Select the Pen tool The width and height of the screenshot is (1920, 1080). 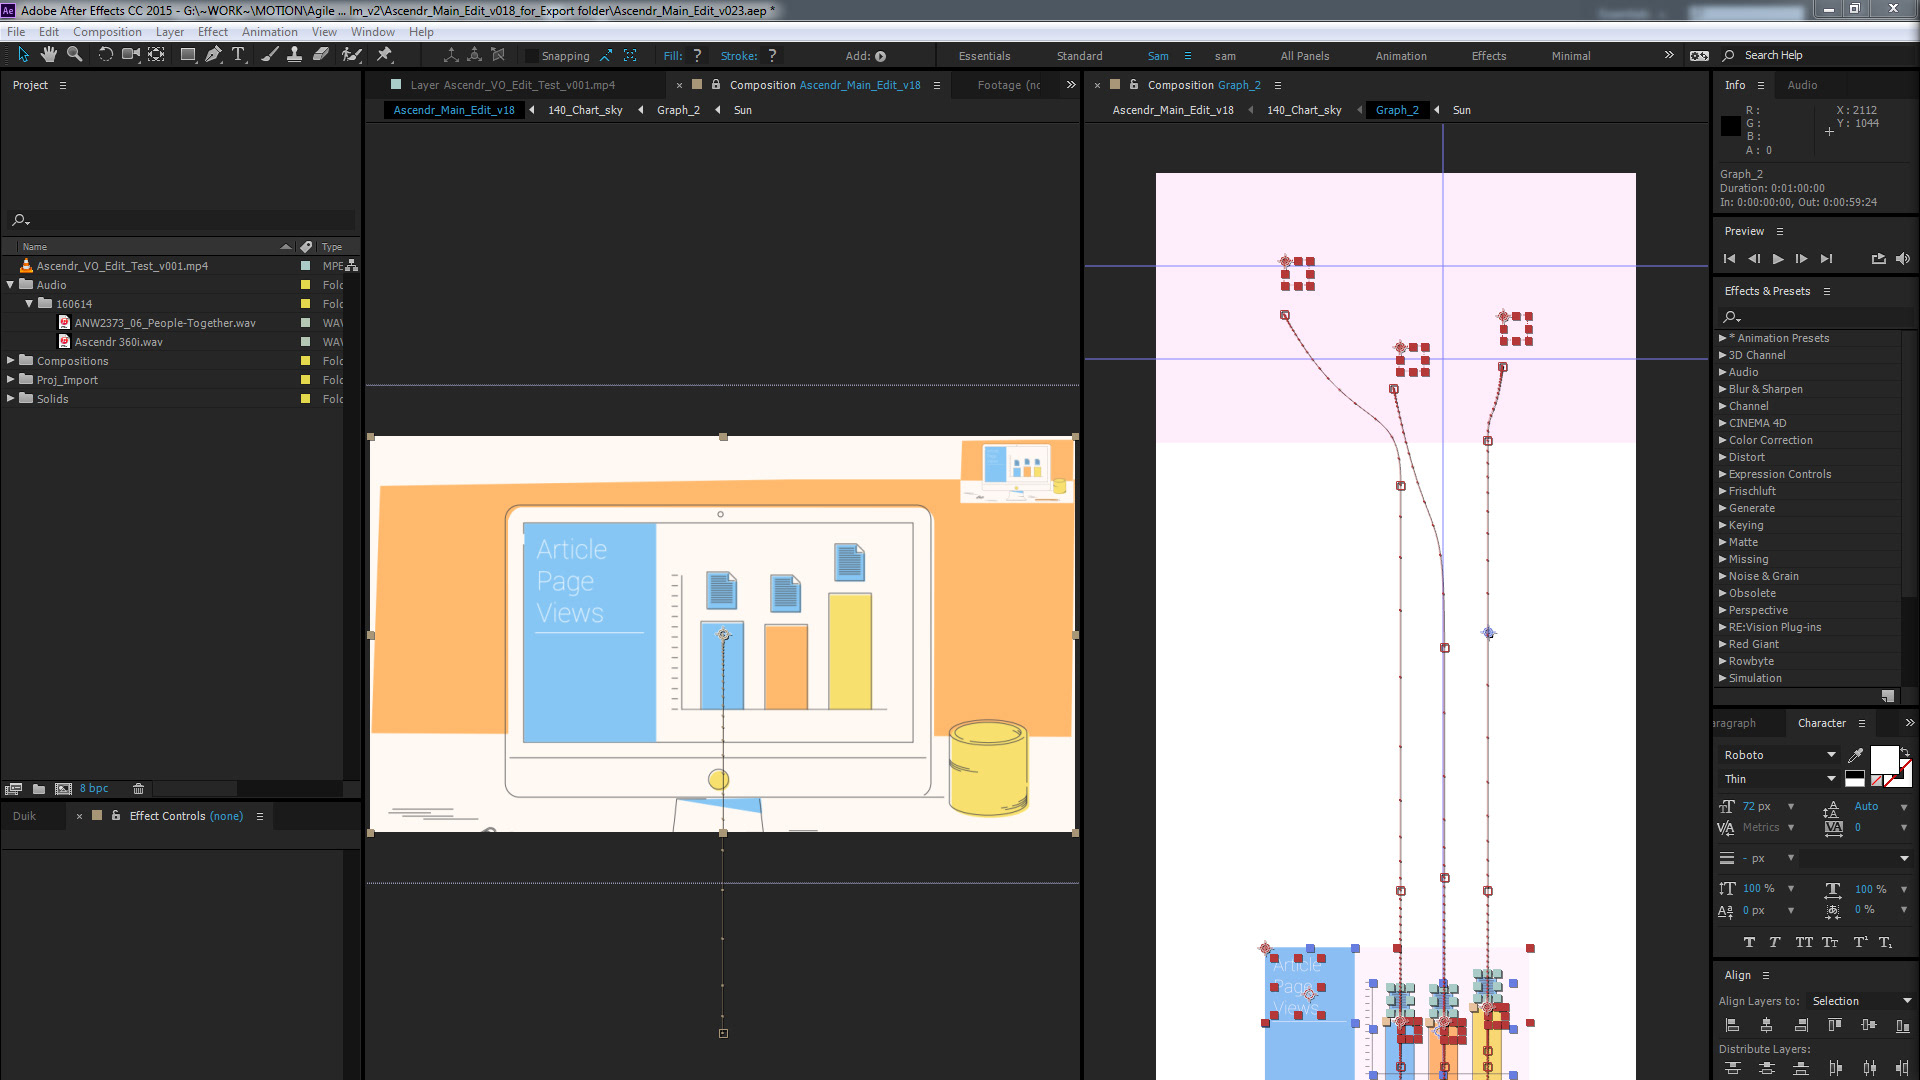[x=213, y=55]
